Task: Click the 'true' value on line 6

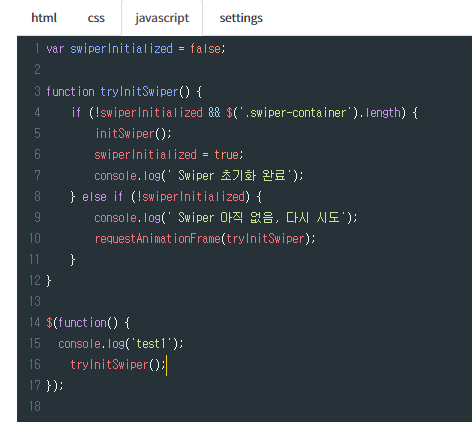Action: (x=226, y=155)
